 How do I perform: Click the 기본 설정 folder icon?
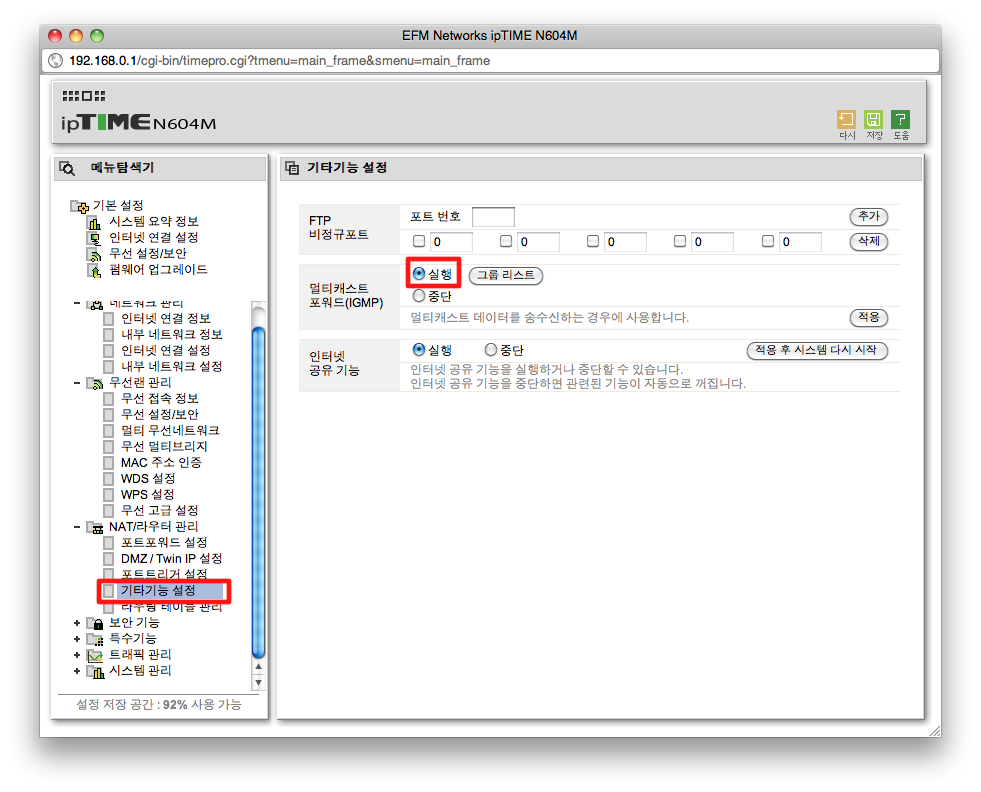click(x=79, y=206)
